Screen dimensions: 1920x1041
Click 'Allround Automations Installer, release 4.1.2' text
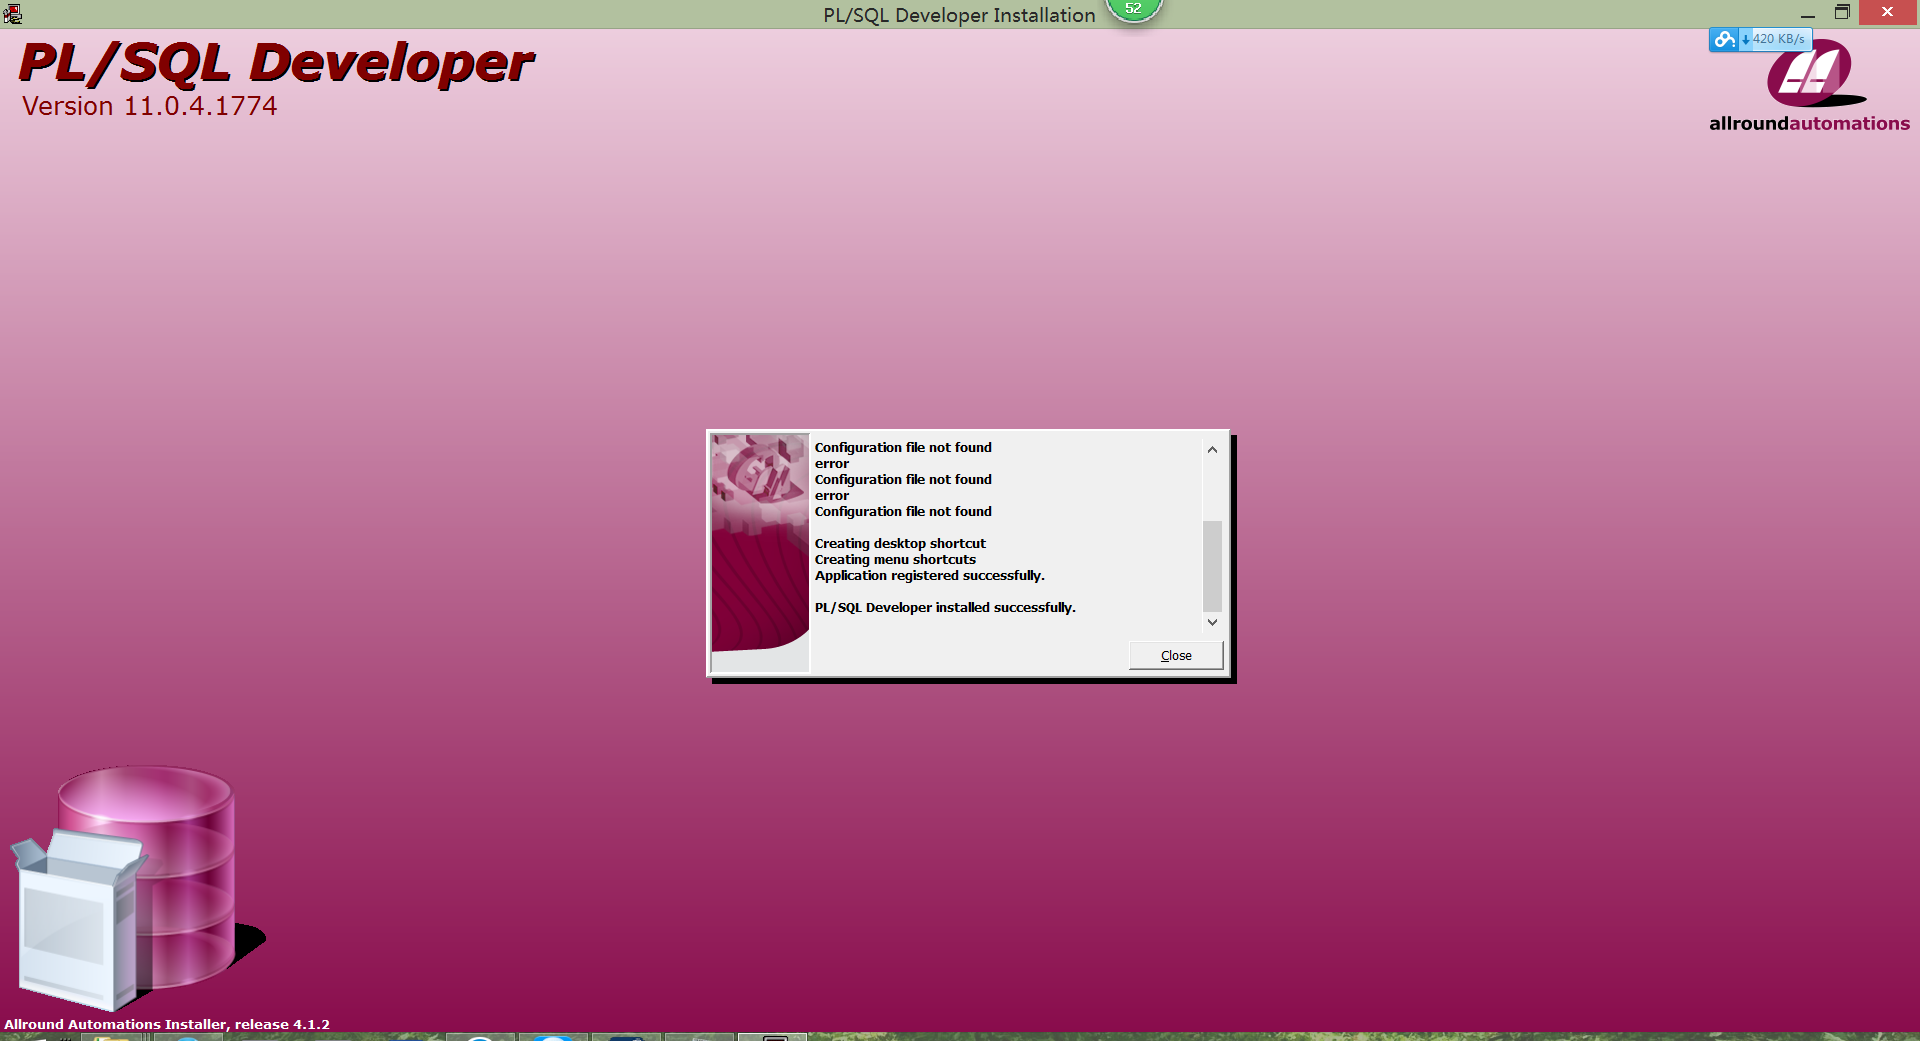click(167, 1024)
